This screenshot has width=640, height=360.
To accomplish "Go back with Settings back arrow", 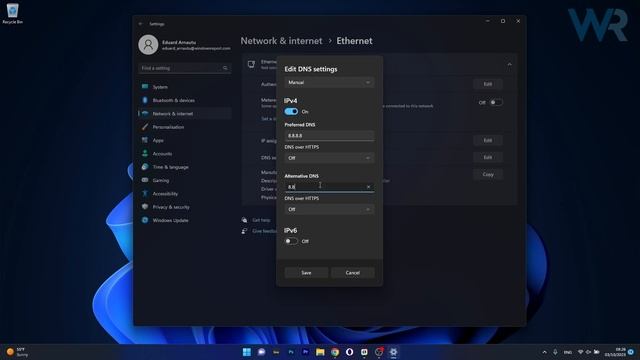I will pyautogui.click(x=141, y=24).
